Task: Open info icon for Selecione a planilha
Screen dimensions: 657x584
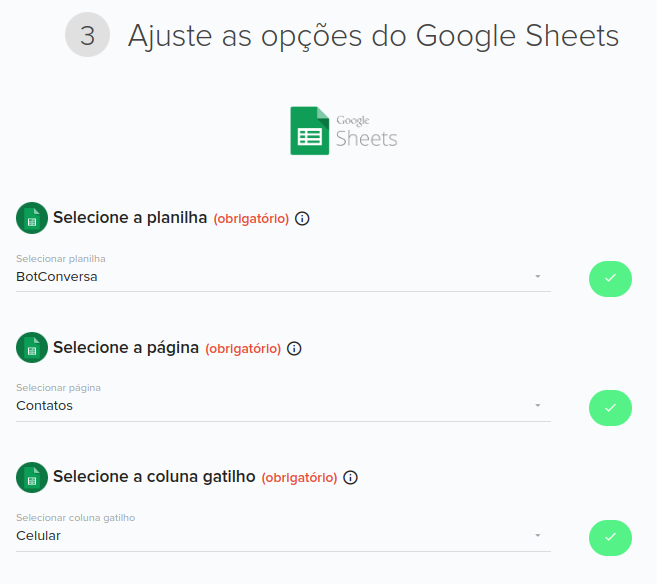Action: pyautogui.click(x=302, y=219)
